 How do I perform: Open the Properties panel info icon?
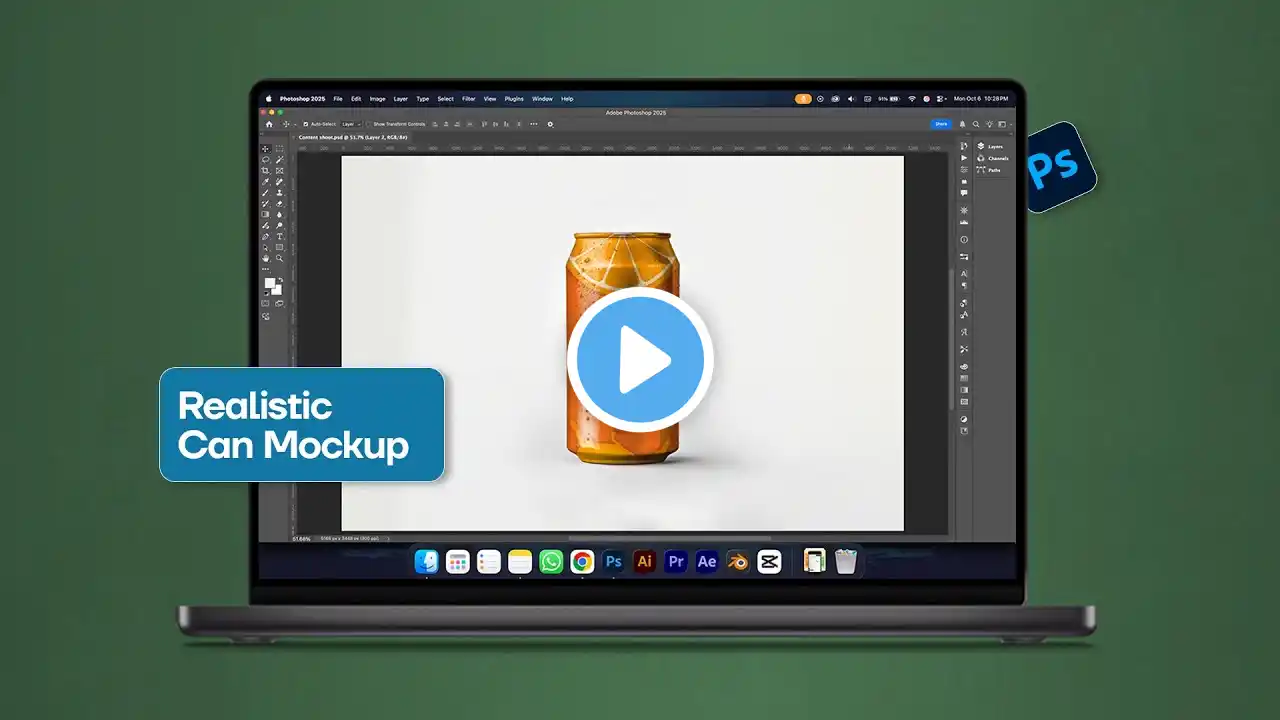coord(964,240)
